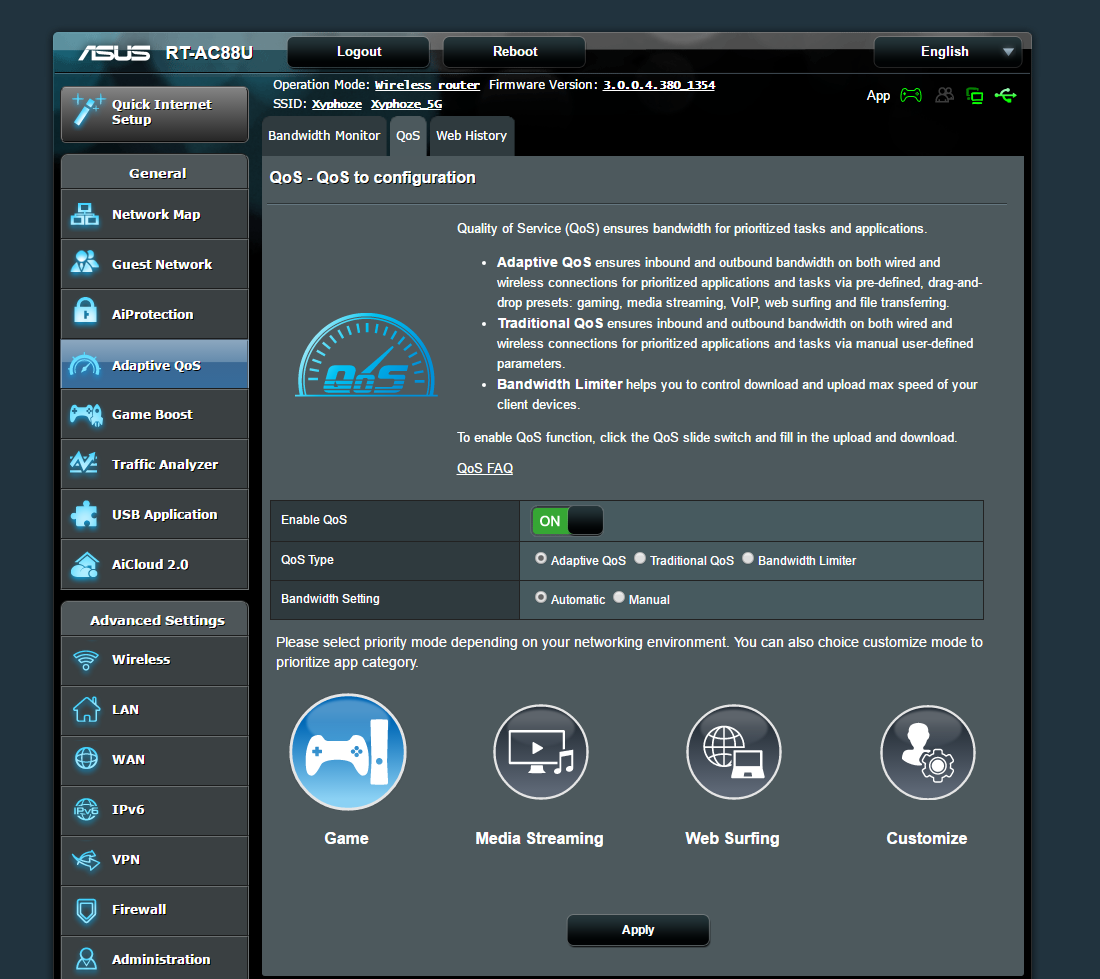1100x979 pixels.
Task: Open AiProtection lock icon
Action: point(86,310)
